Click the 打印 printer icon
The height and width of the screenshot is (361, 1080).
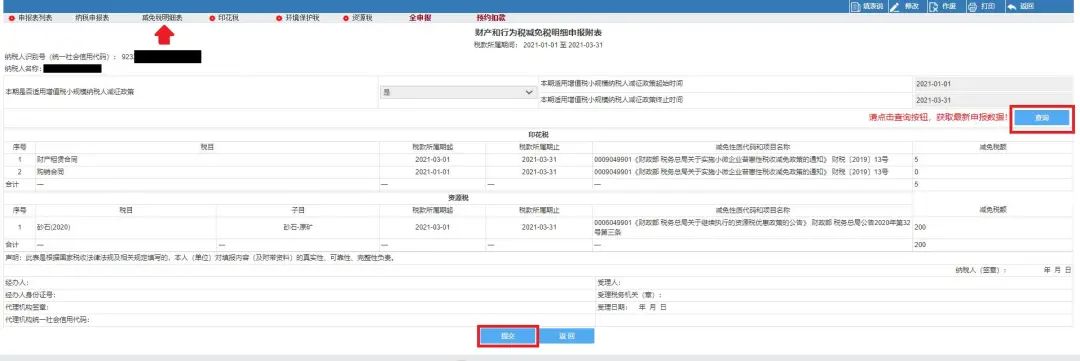[x=972, y=6]
